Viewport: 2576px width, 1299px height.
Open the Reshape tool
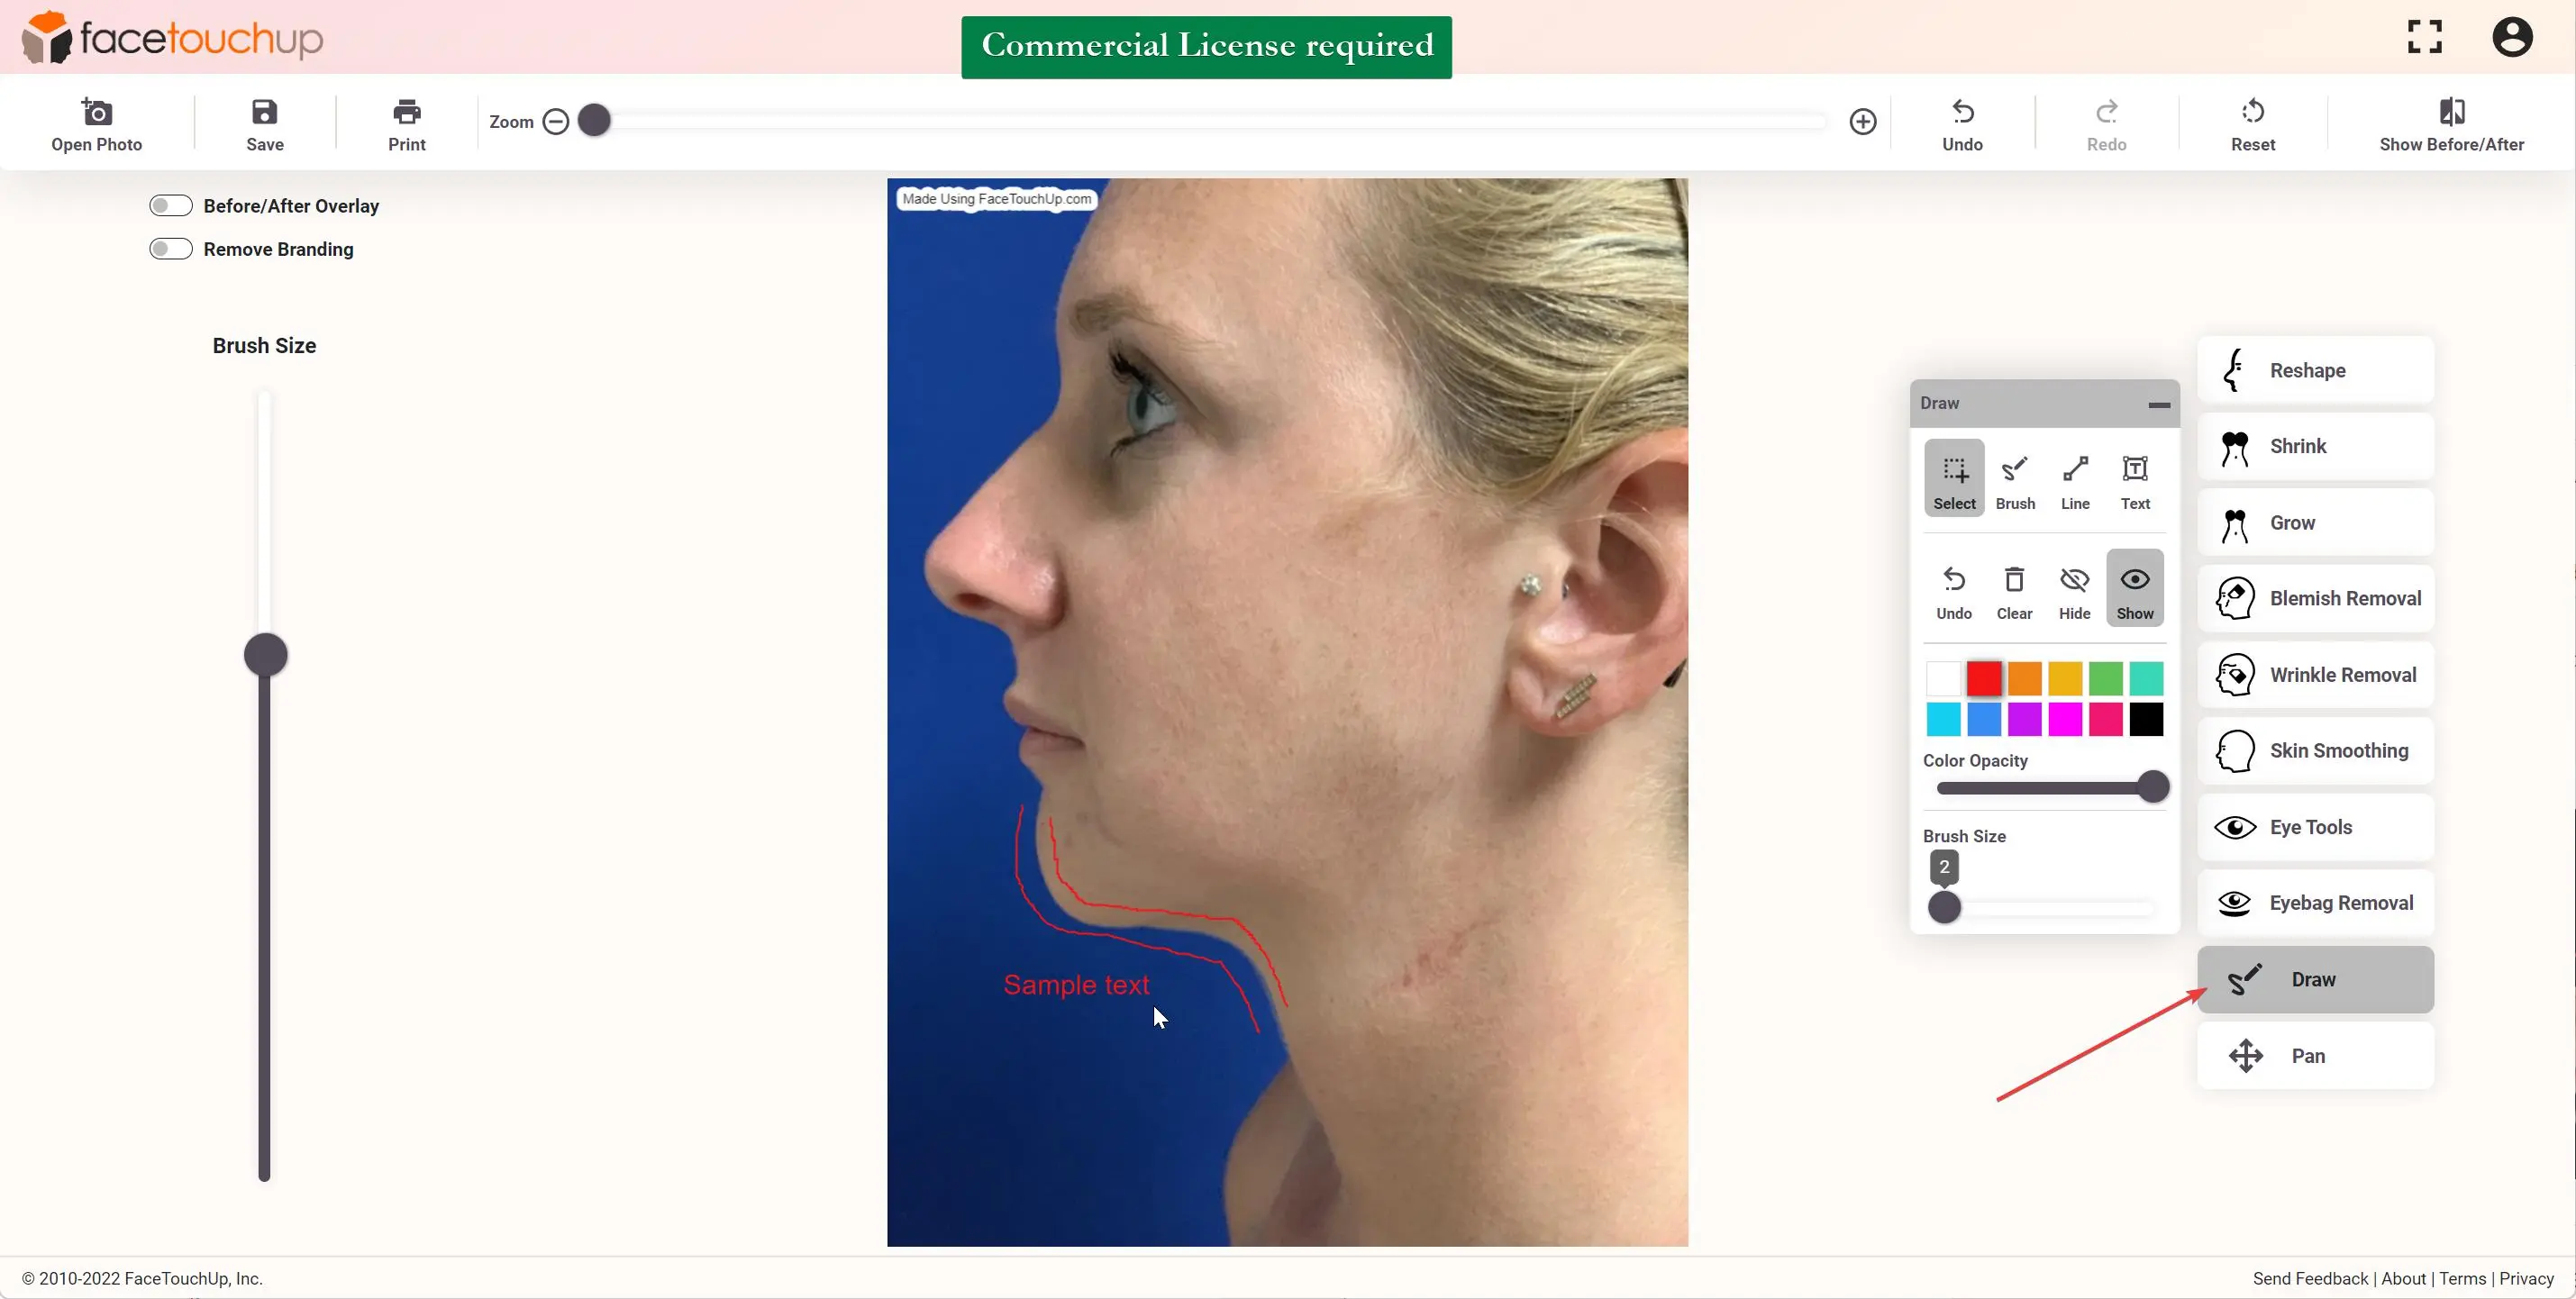(2315, 369)
